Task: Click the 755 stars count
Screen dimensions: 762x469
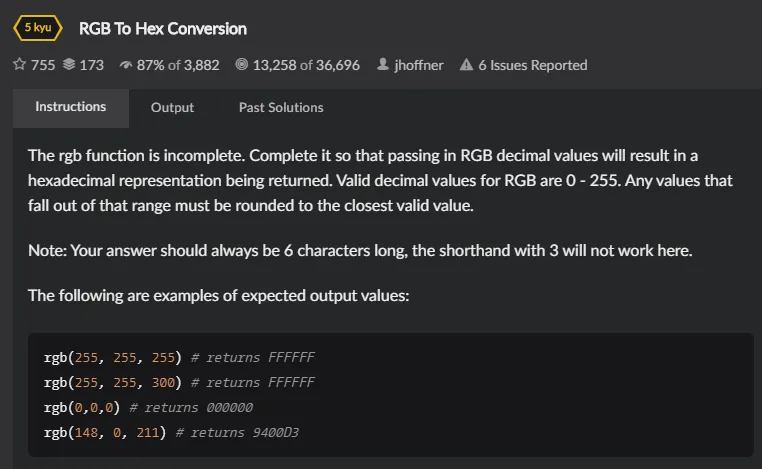Action: [43, 65]
